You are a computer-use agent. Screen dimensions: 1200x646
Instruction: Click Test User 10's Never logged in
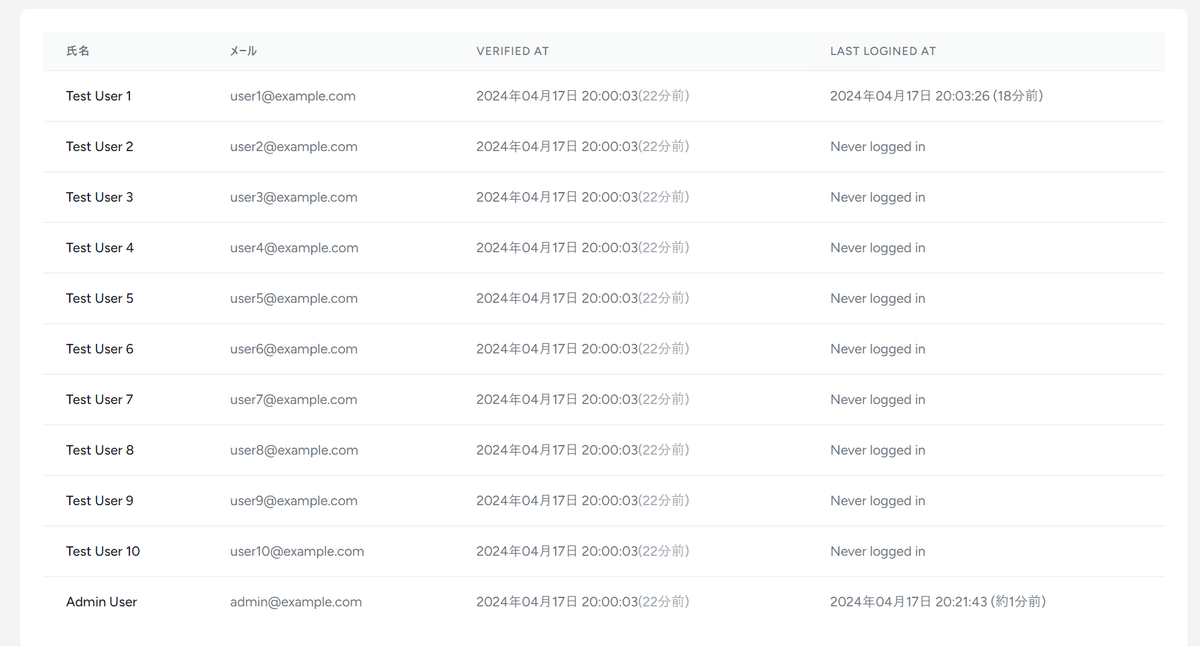[x=878, y=551]
